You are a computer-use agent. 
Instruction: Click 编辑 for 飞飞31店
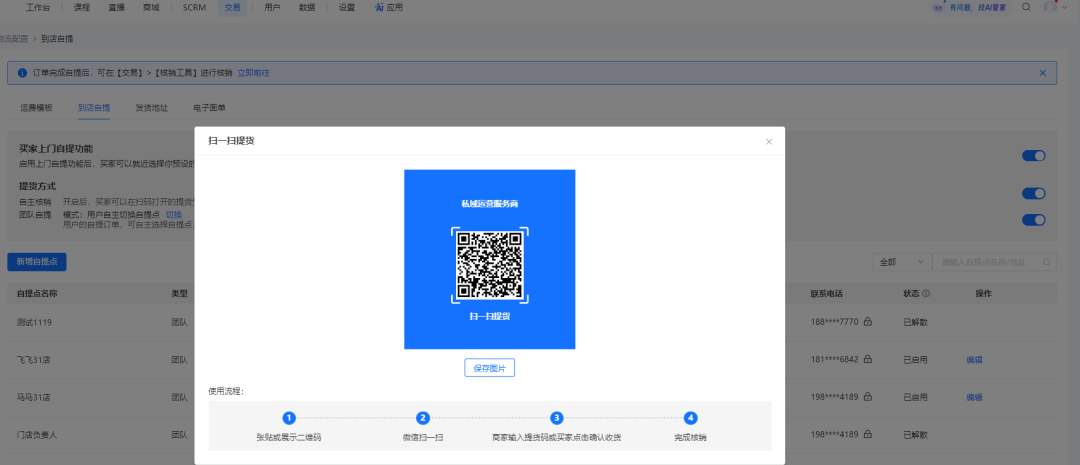click(x=974, y=360)
